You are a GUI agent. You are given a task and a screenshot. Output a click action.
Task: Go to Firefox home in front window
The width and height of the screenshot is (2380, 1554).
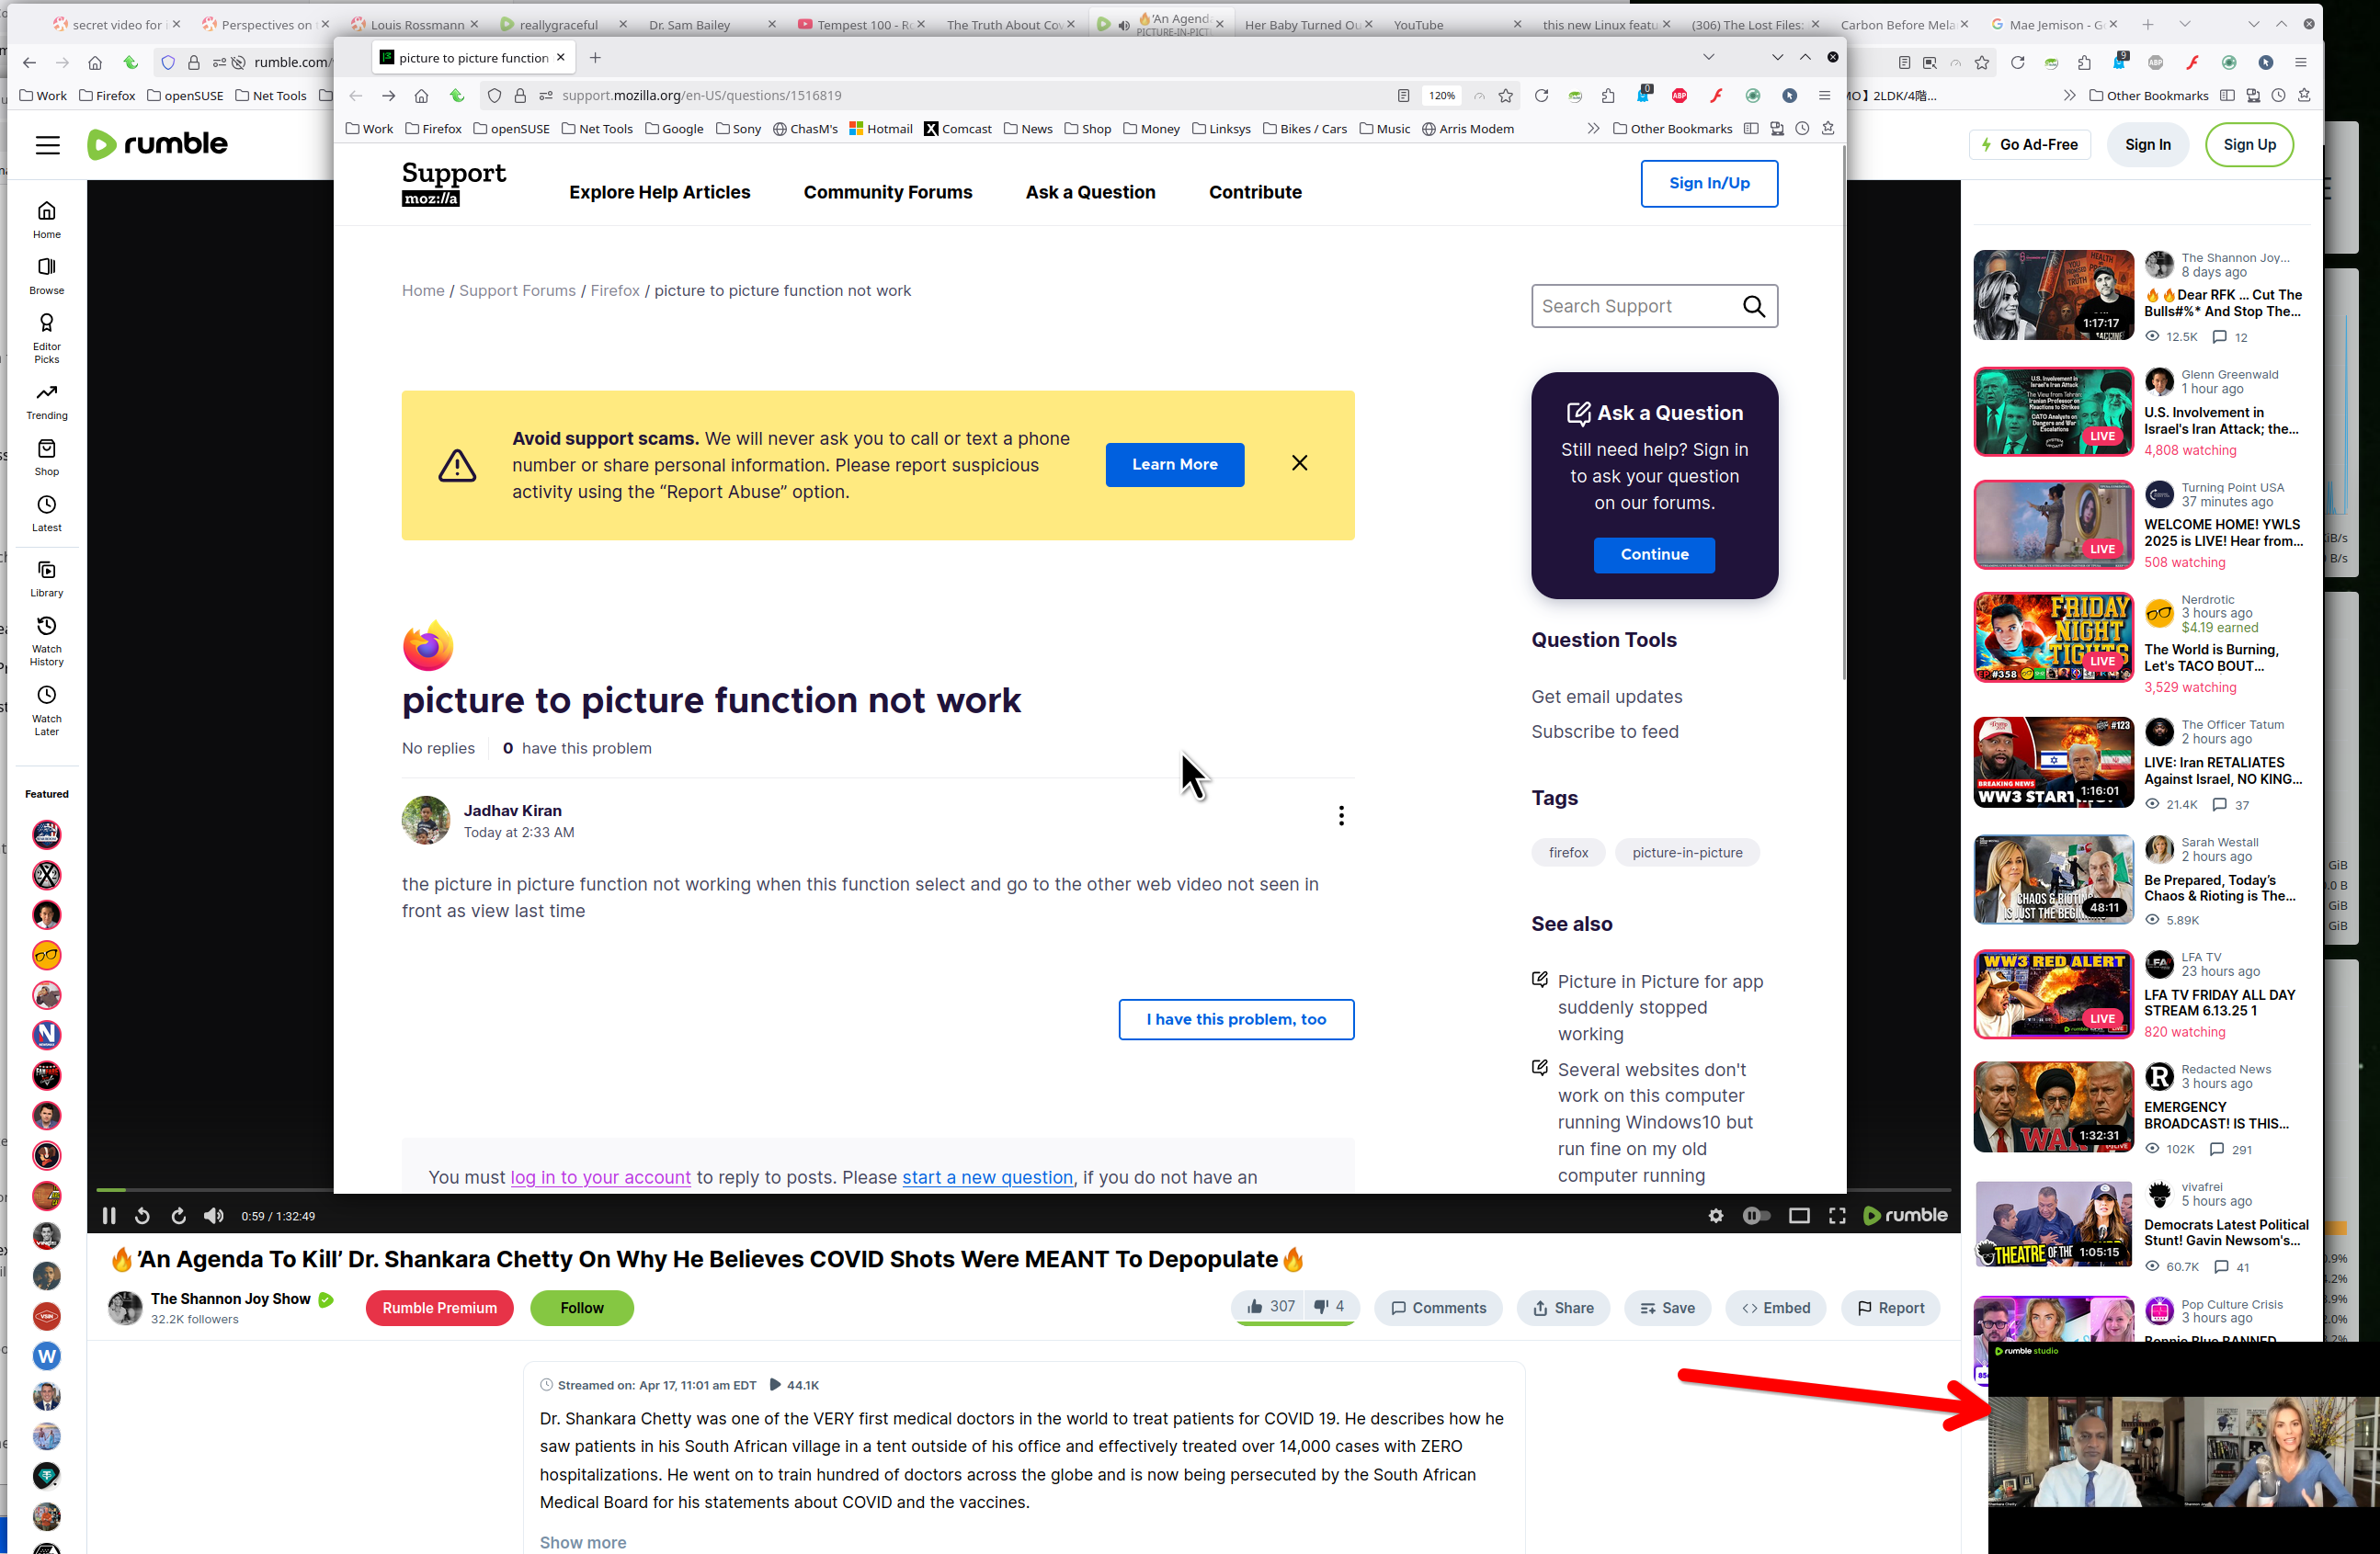click(422, 95)
